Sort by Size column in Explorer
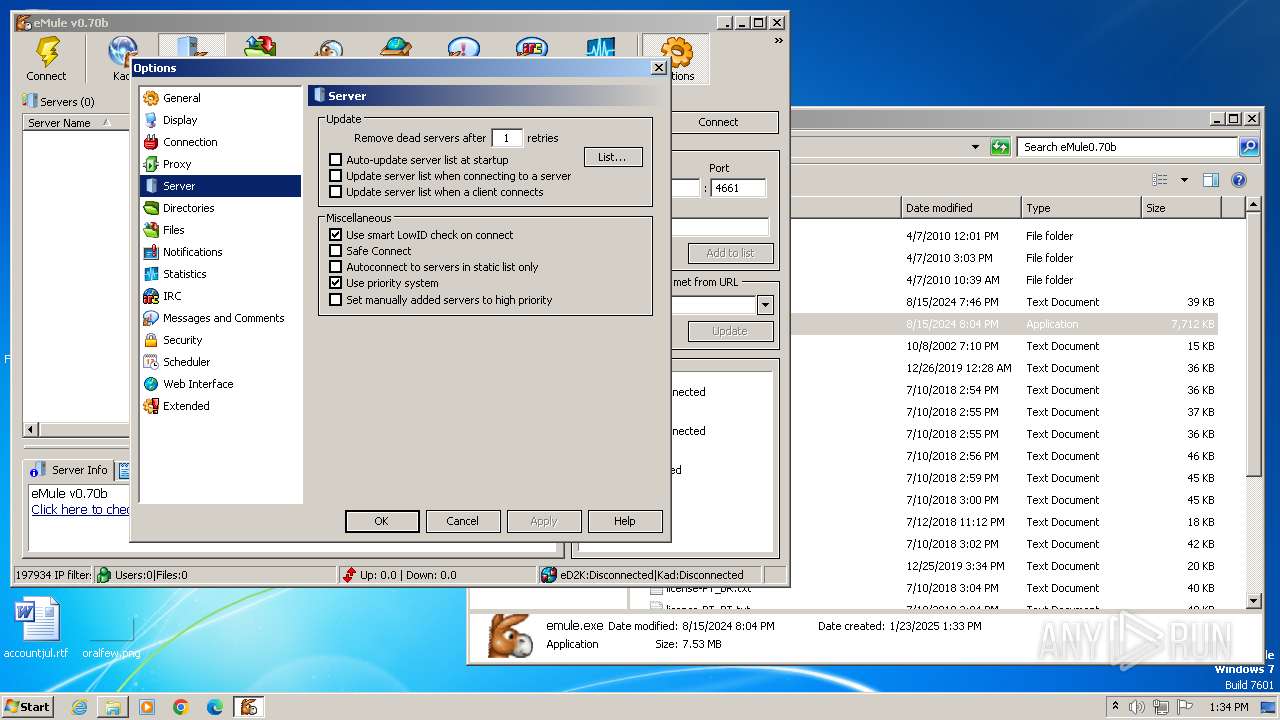1280x720 pixels. click(1182, 208)
